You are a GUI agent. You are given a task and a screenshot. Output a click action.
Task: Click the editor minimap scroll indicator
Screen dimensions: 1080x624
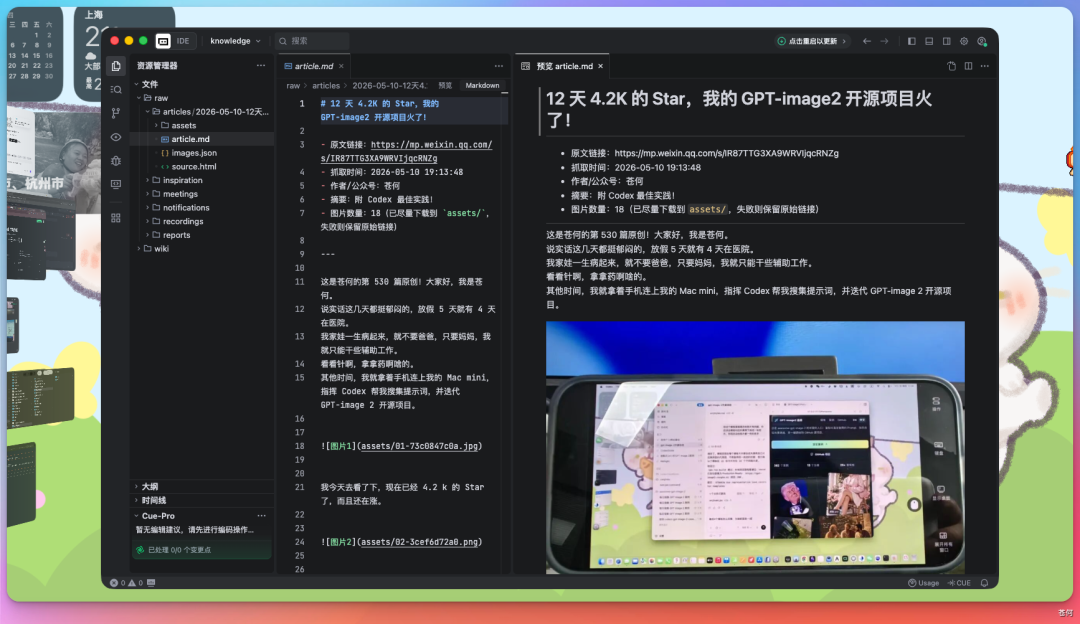point(504,93)
